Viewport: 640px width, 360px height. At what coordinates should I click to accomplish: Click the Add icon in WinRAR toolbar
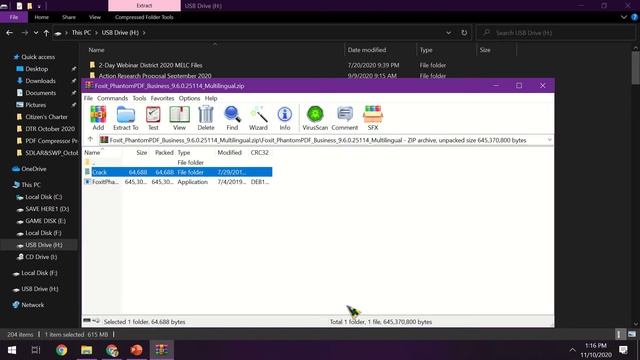(98, 118)
